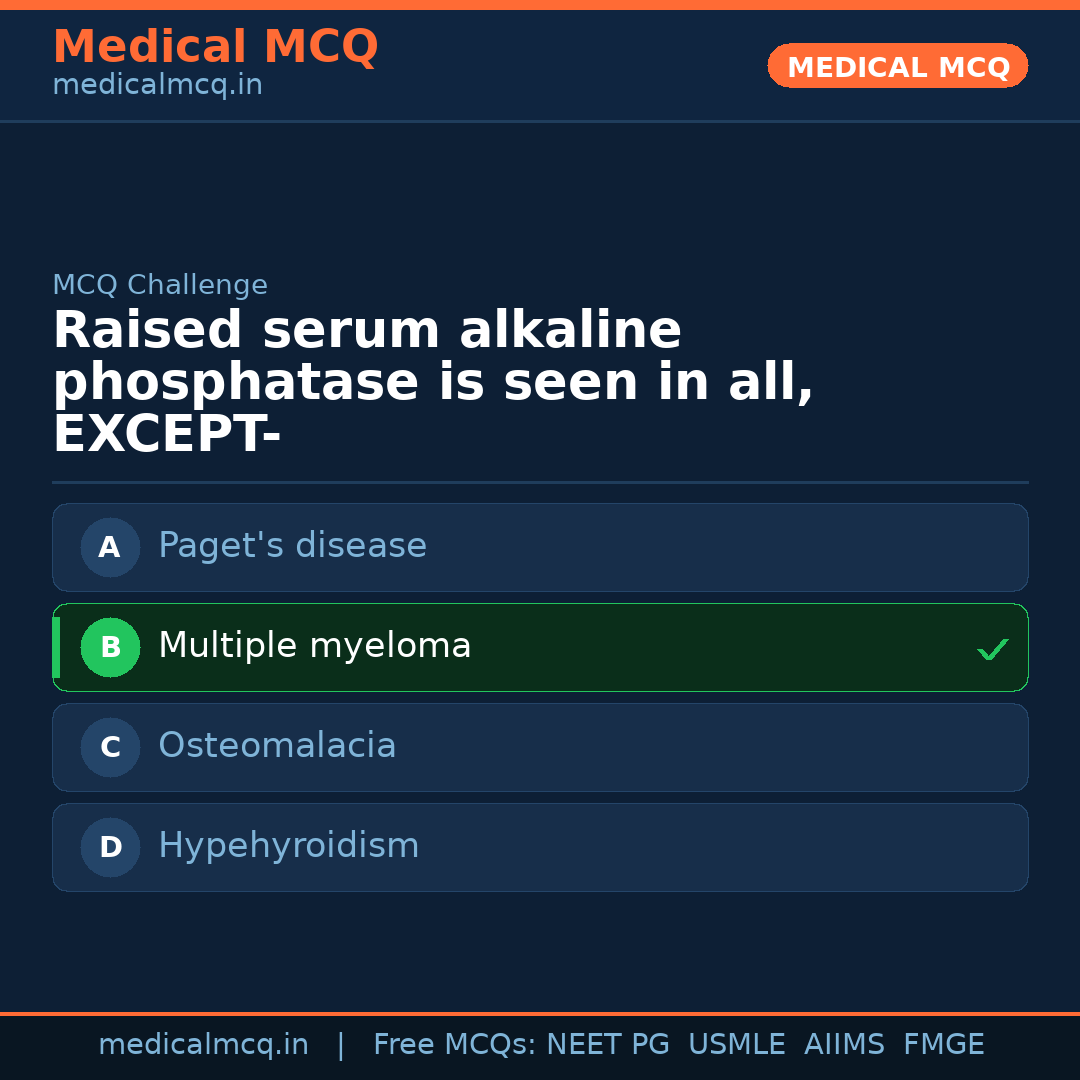Click USMLE in the footer

click(x=736, y=1045)
